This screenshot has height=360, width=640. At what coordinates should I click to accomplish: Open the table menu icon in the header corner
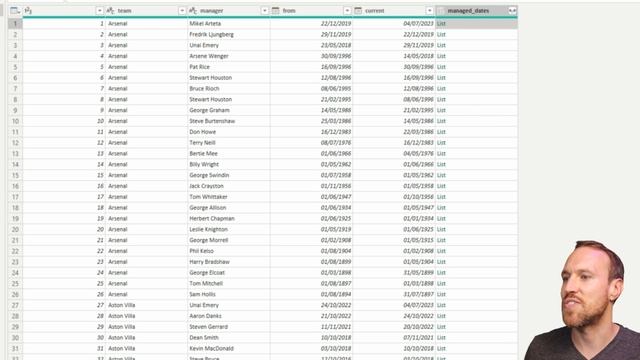(15, 11)
